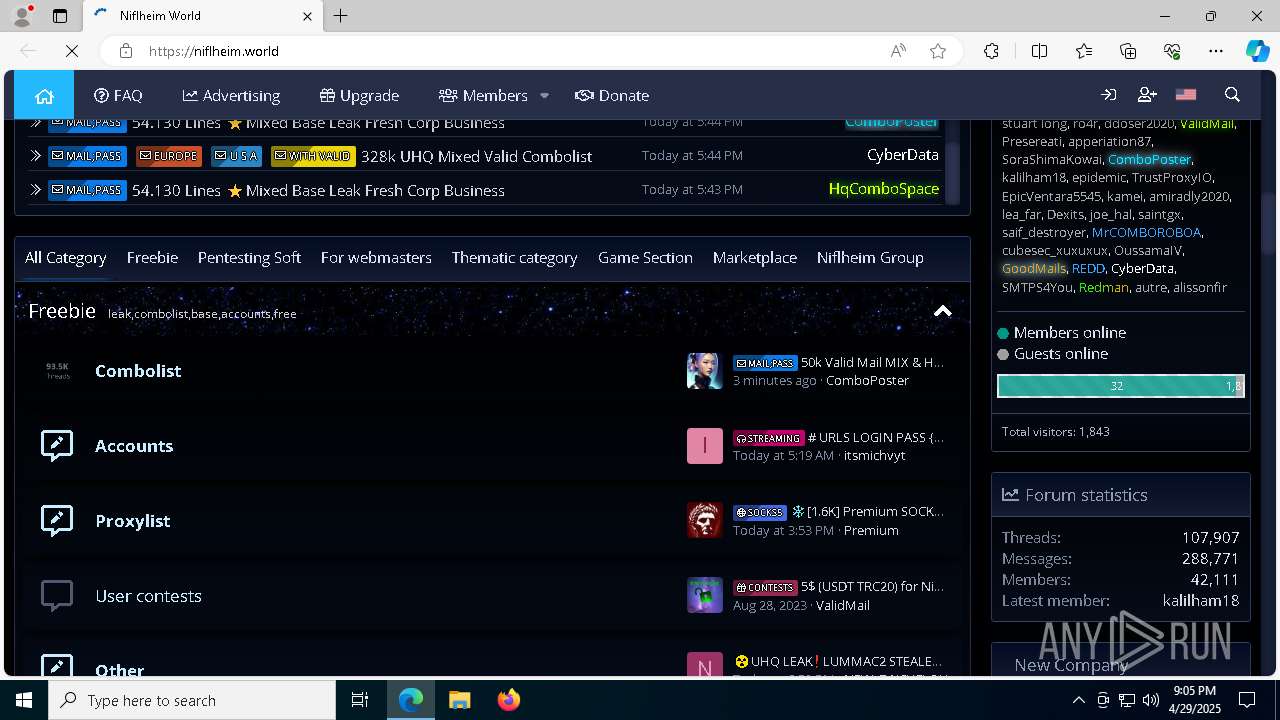Select the Game Section tab

tap(645, 258)
